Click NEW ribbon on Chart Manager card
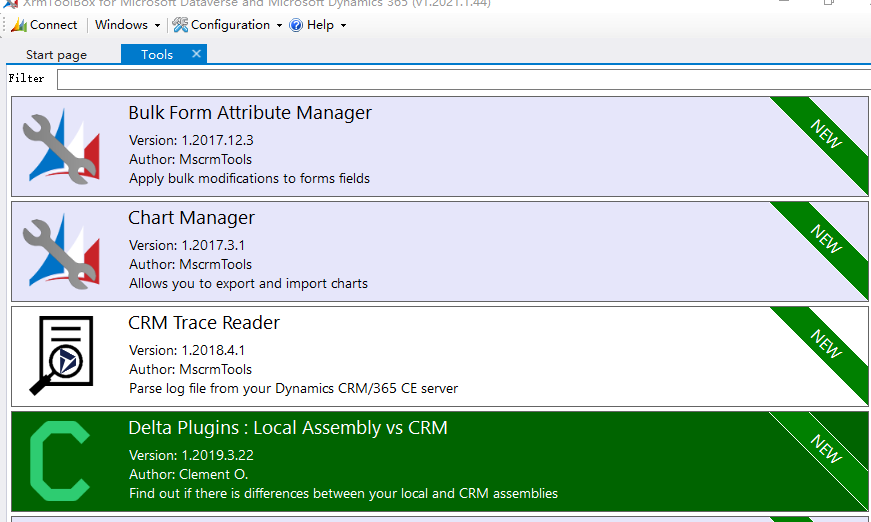Screen dimensions: 871x522 coord(826,239)
